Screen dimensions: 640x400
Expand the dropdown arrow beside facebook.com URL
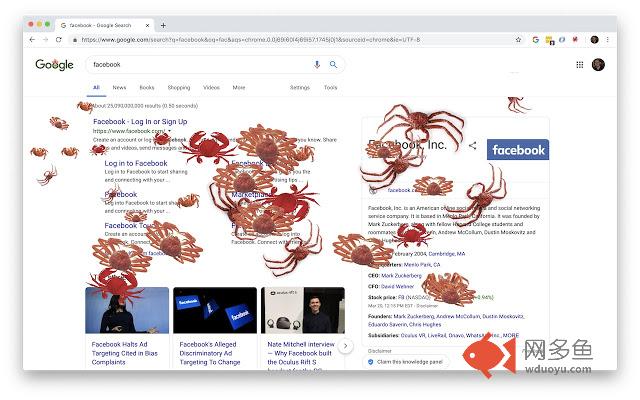click(x=169, y=131)
